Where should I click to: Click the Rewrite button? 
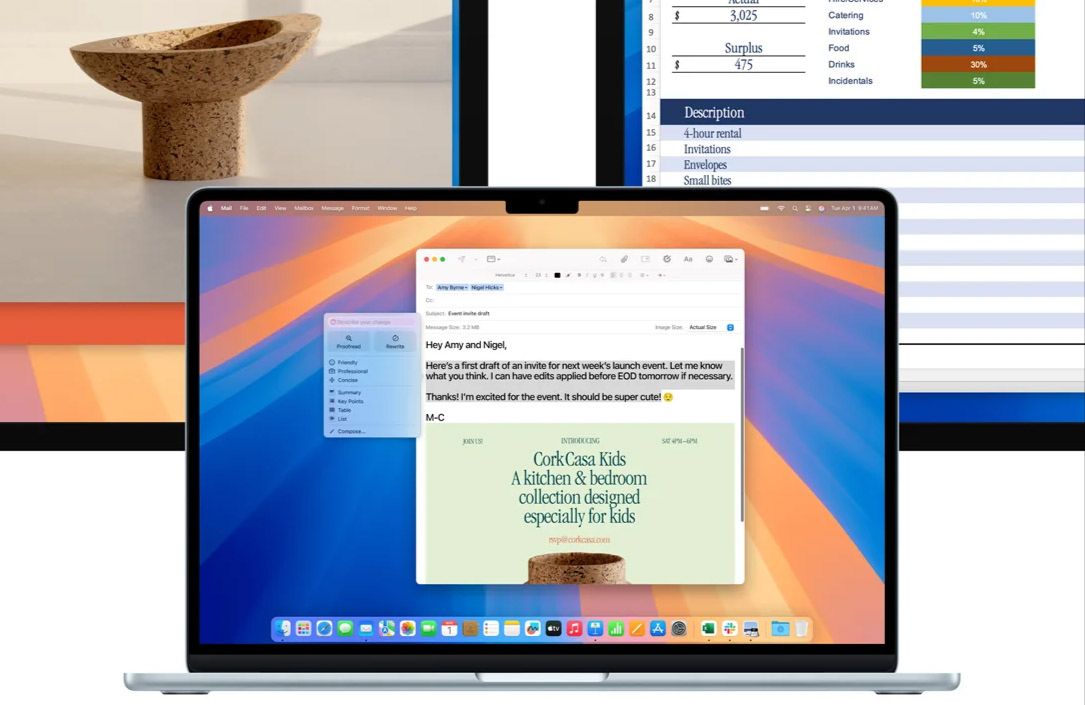395,341
